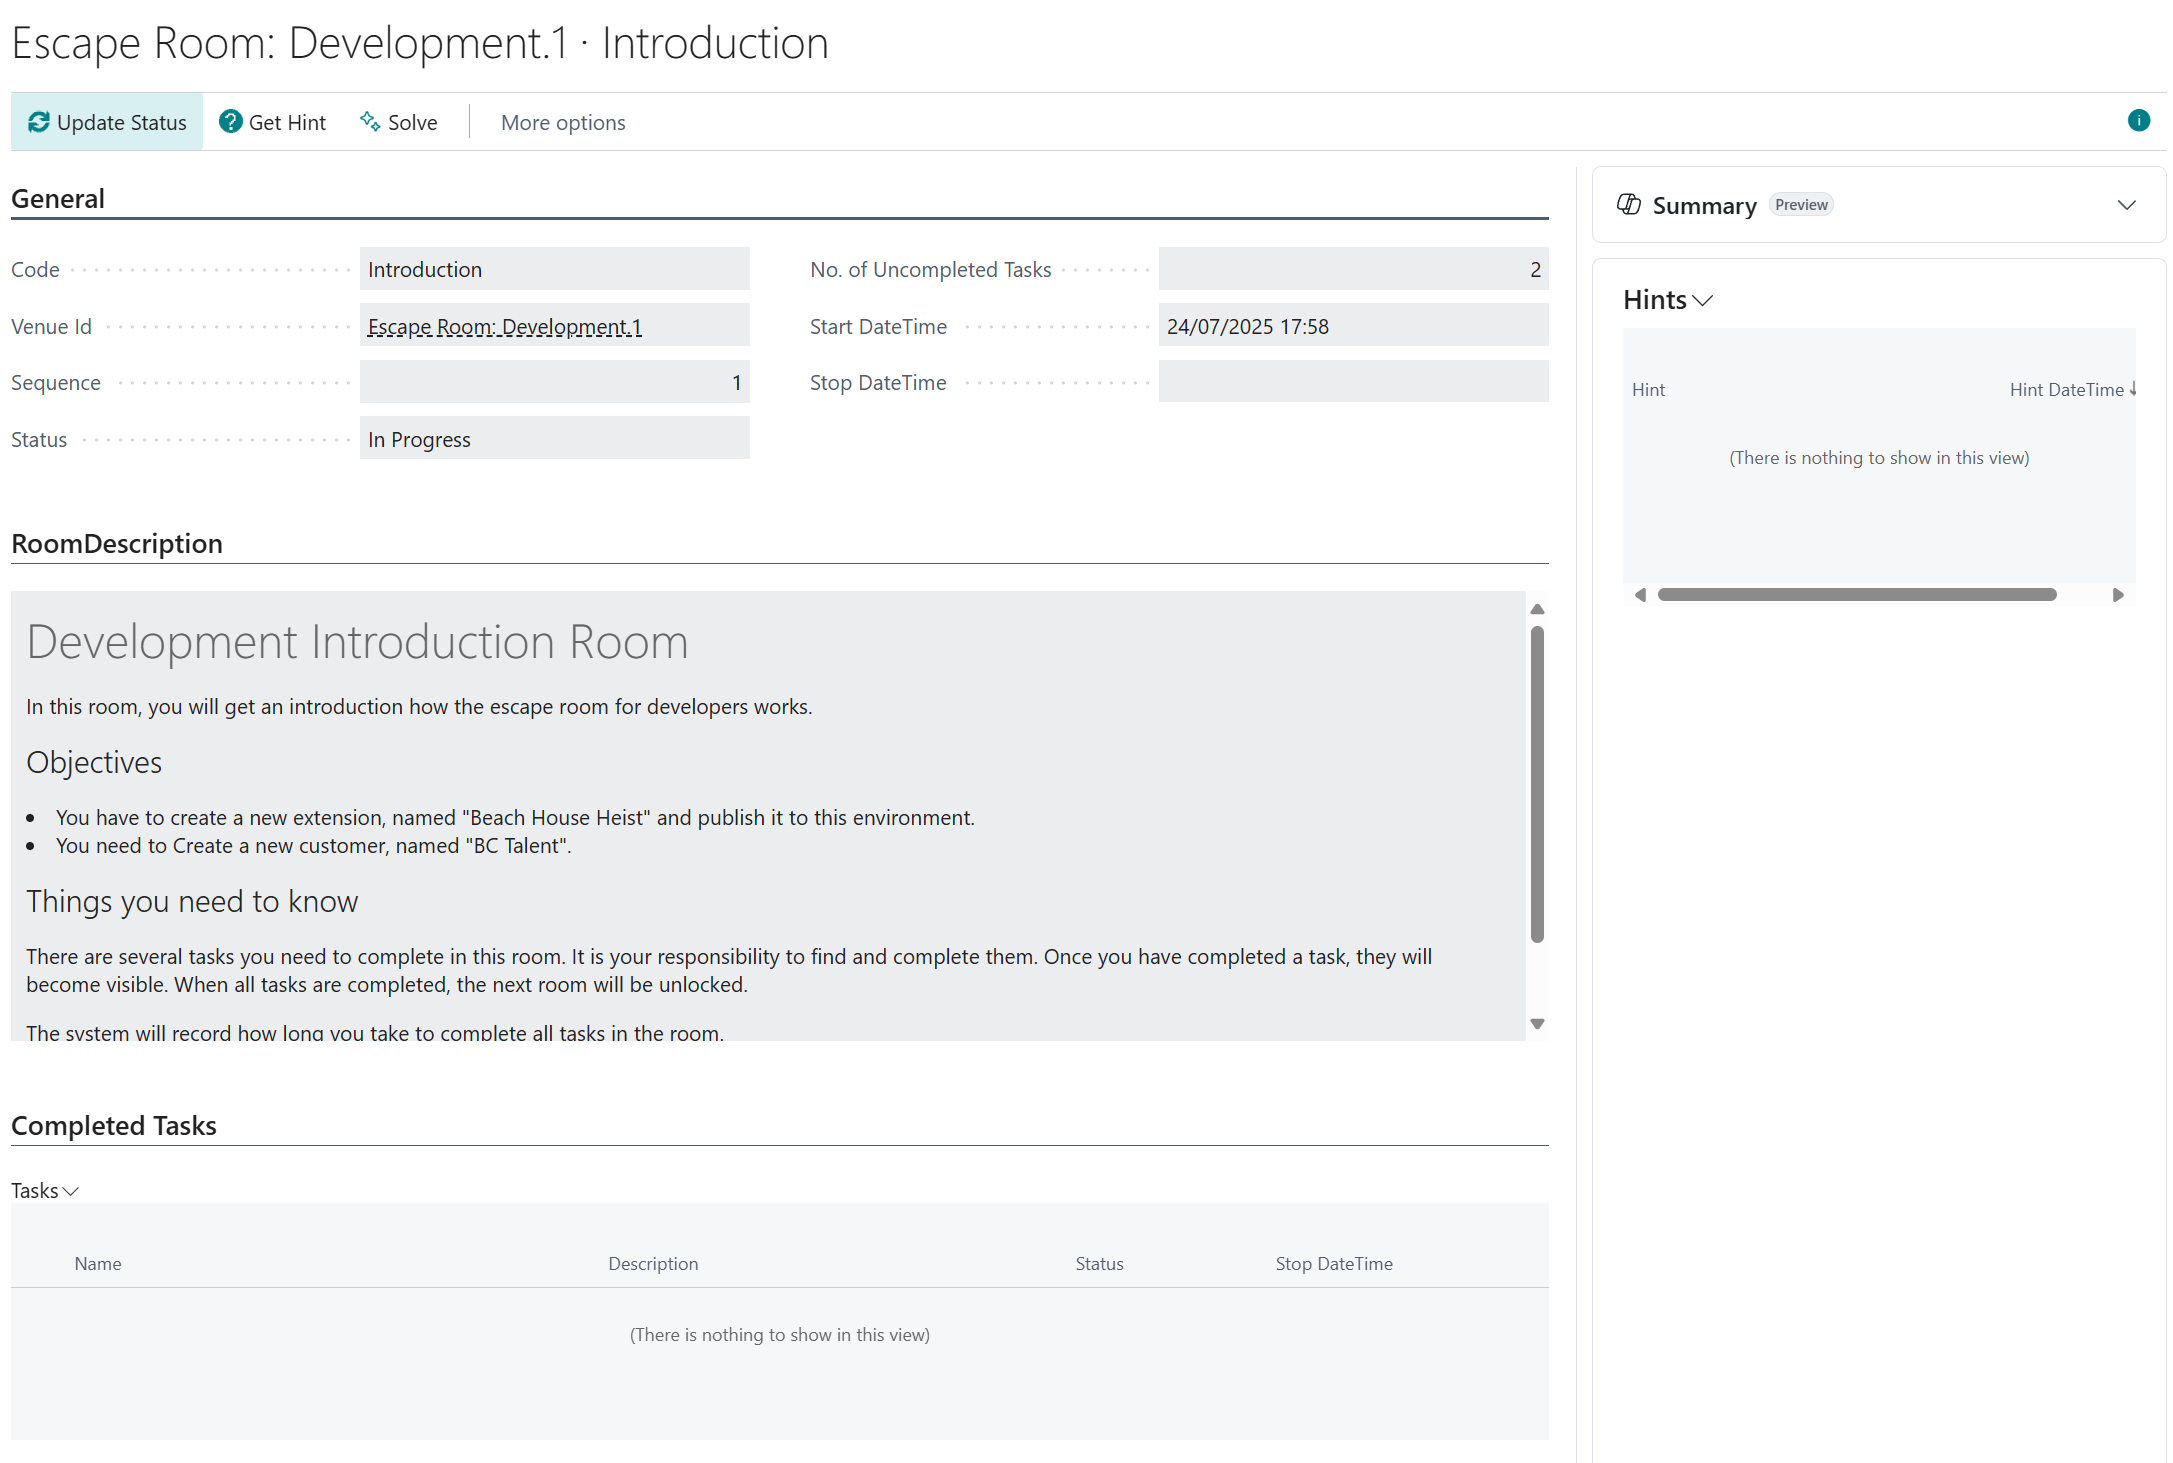This screenshot has height=1463, width=2173.
Task: Click the Hint DateTime column header
Action: 2067,390
